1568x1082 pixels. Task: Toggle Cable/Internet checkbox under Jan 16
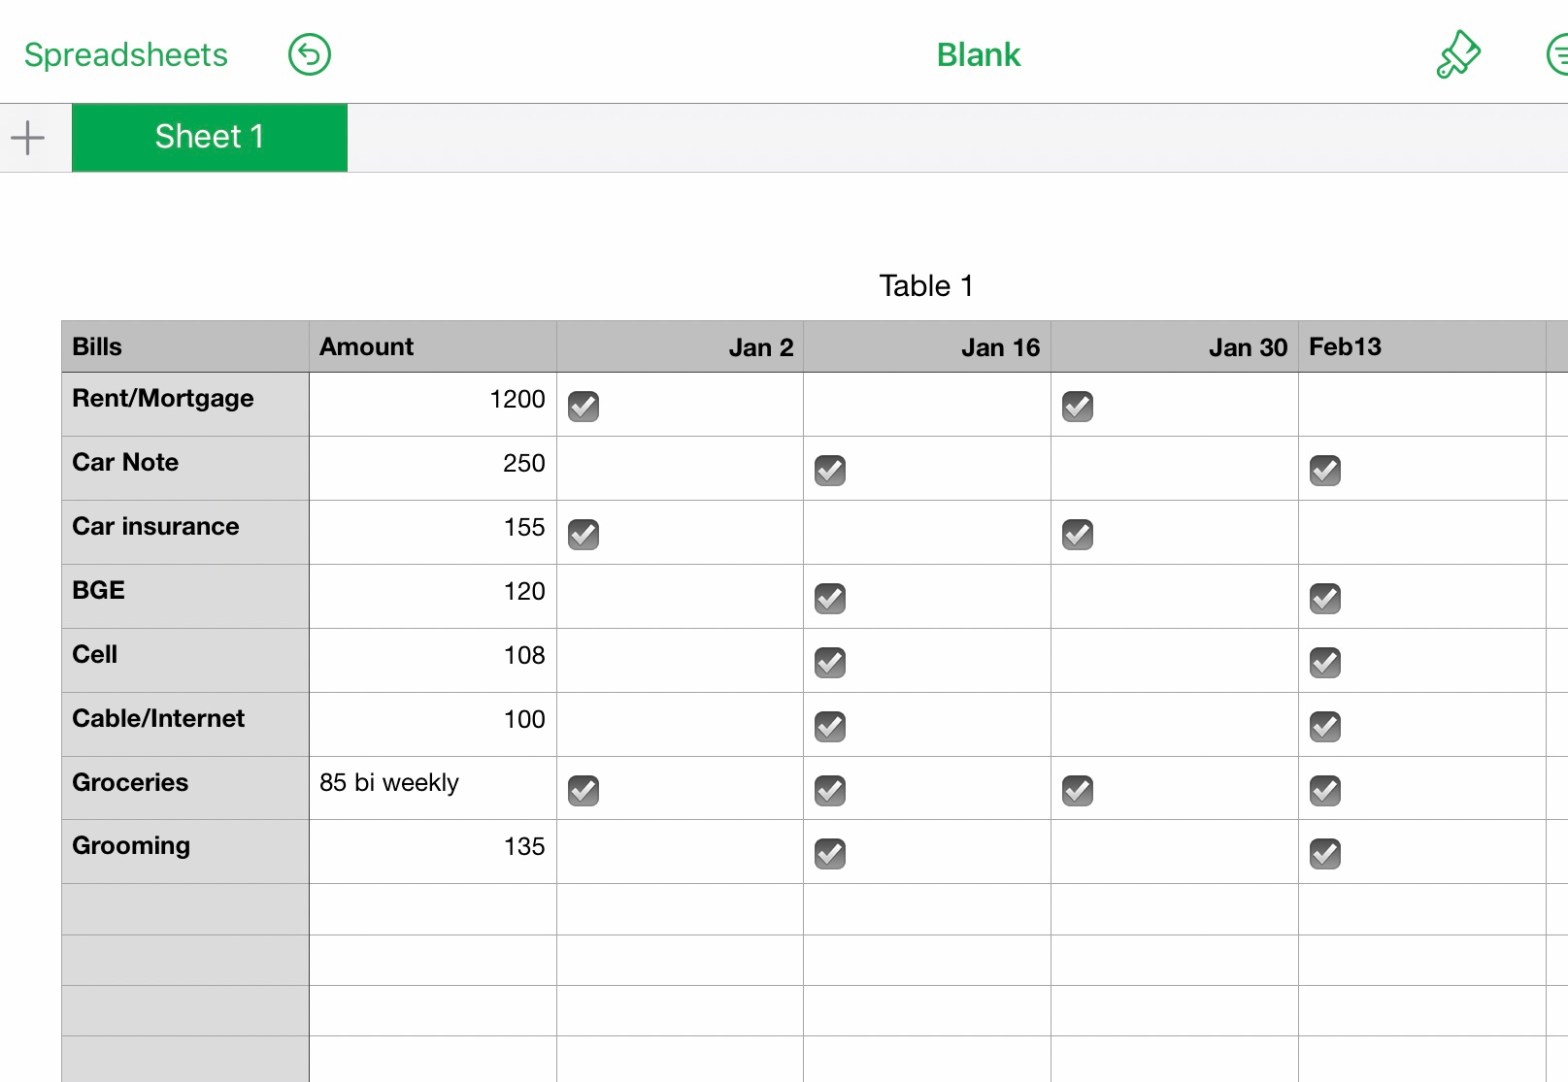(830, 727)
